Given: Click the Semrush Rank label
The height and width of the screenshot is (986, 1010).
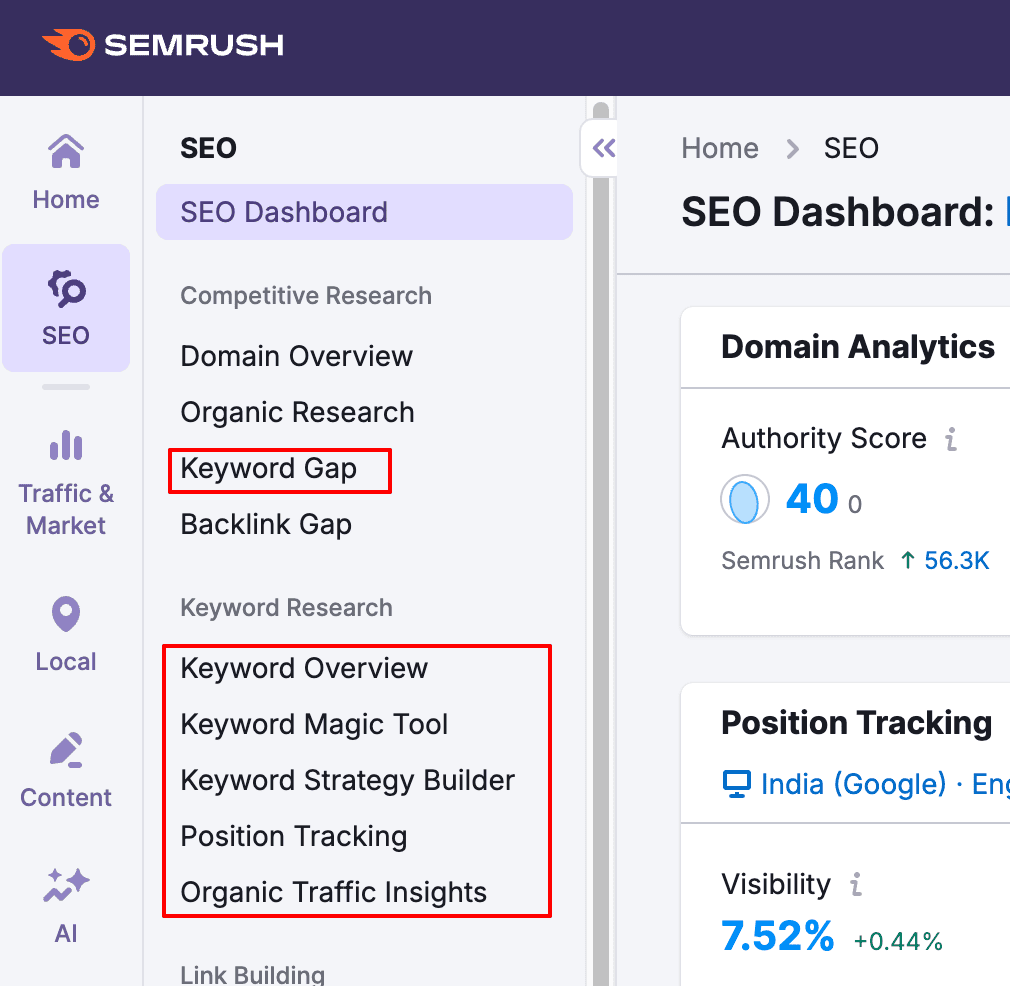Looking at the screenshot, I should 802,560.
